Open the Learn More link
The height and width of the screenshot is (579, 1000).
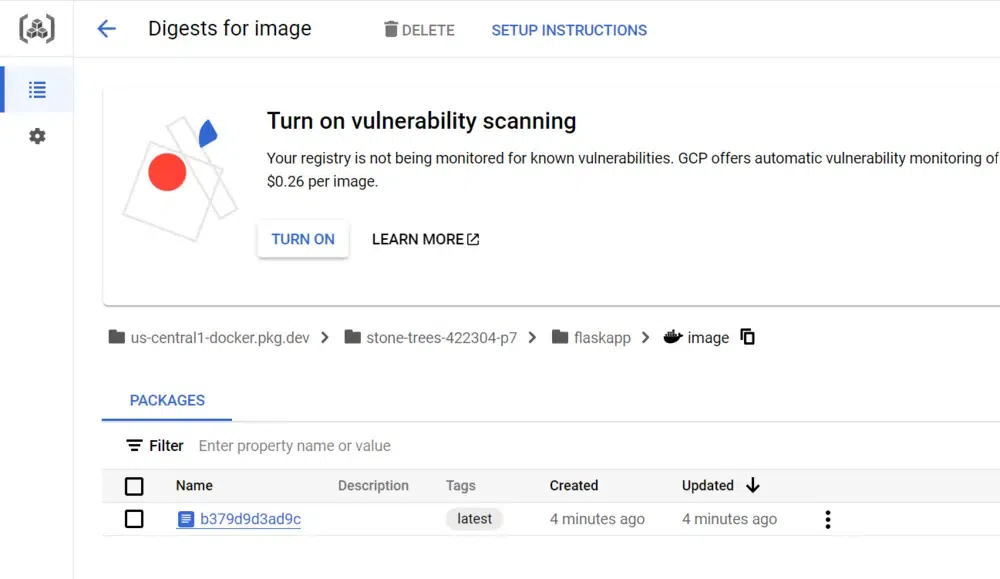coord(425,239)
